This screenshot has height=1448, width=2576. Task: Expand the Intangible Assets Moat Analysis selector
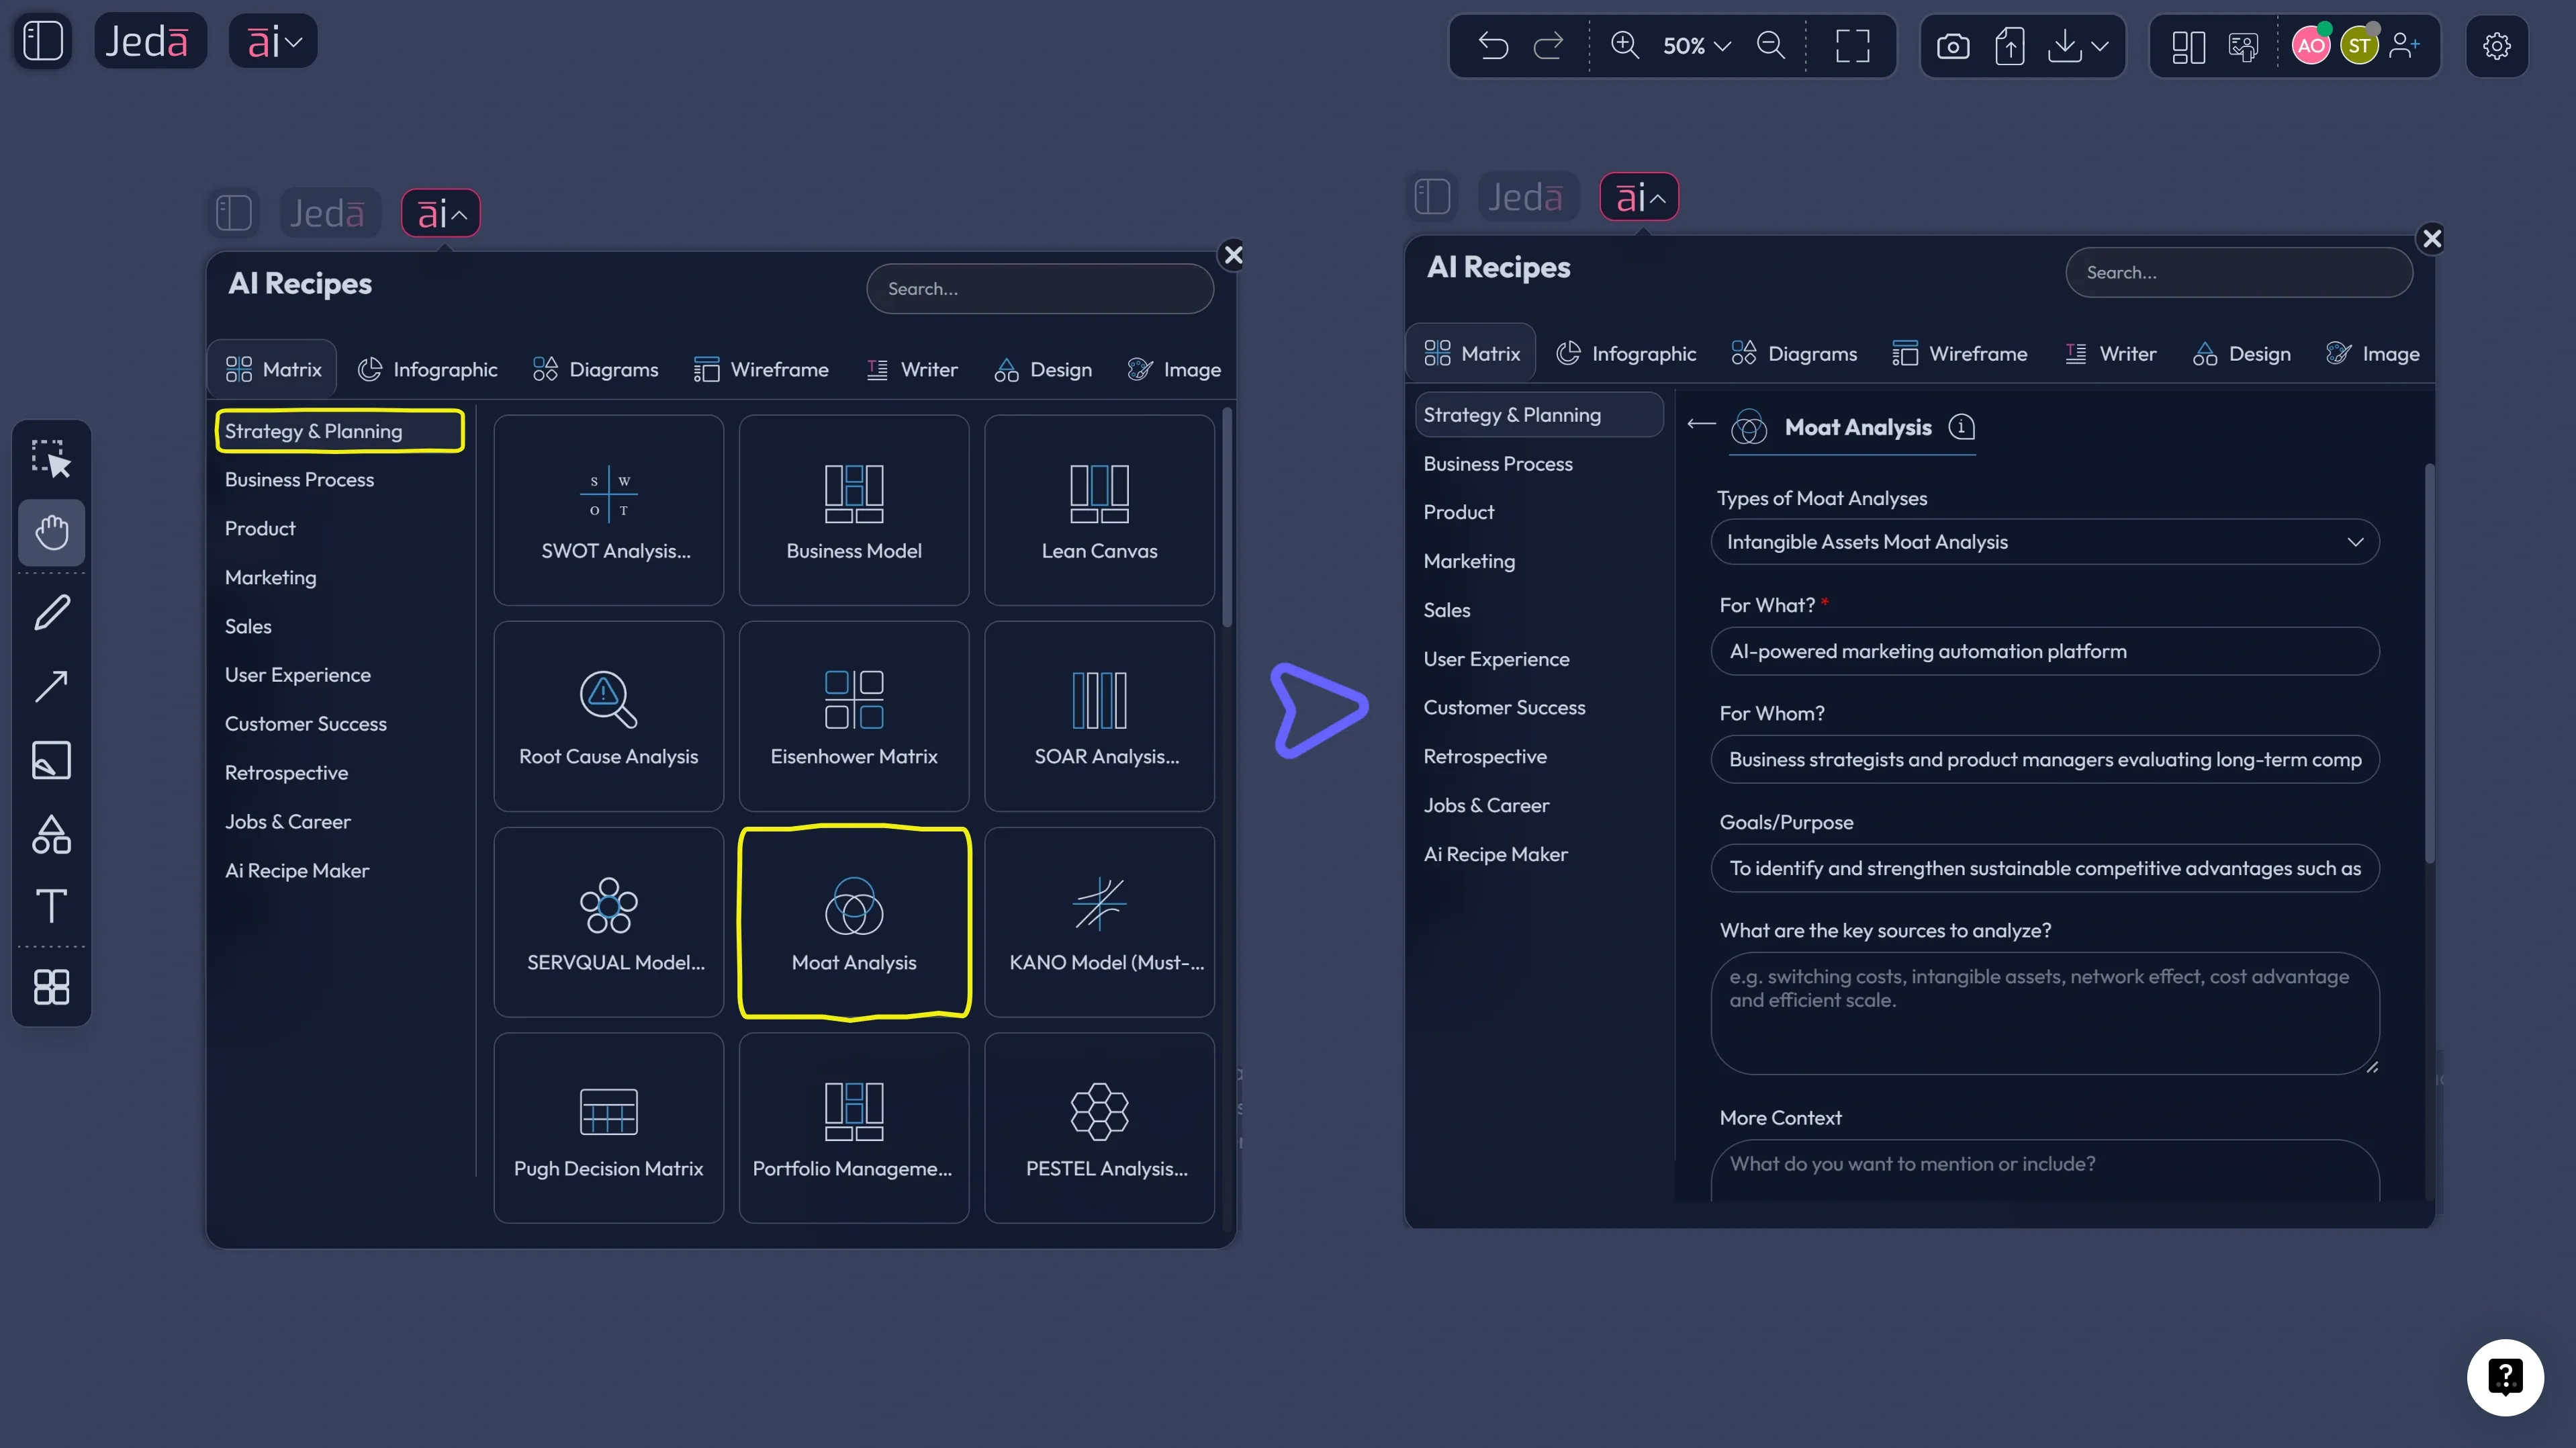[x=2355, y=541]
